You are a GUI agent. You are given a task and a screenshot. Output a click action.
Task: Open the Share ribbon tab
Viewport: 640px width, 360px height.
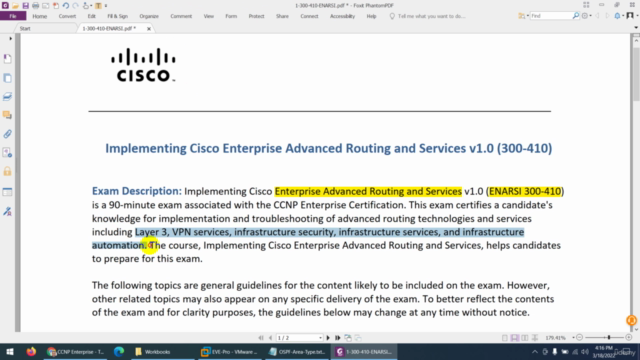pyautogui.click(x=282, y=16)
